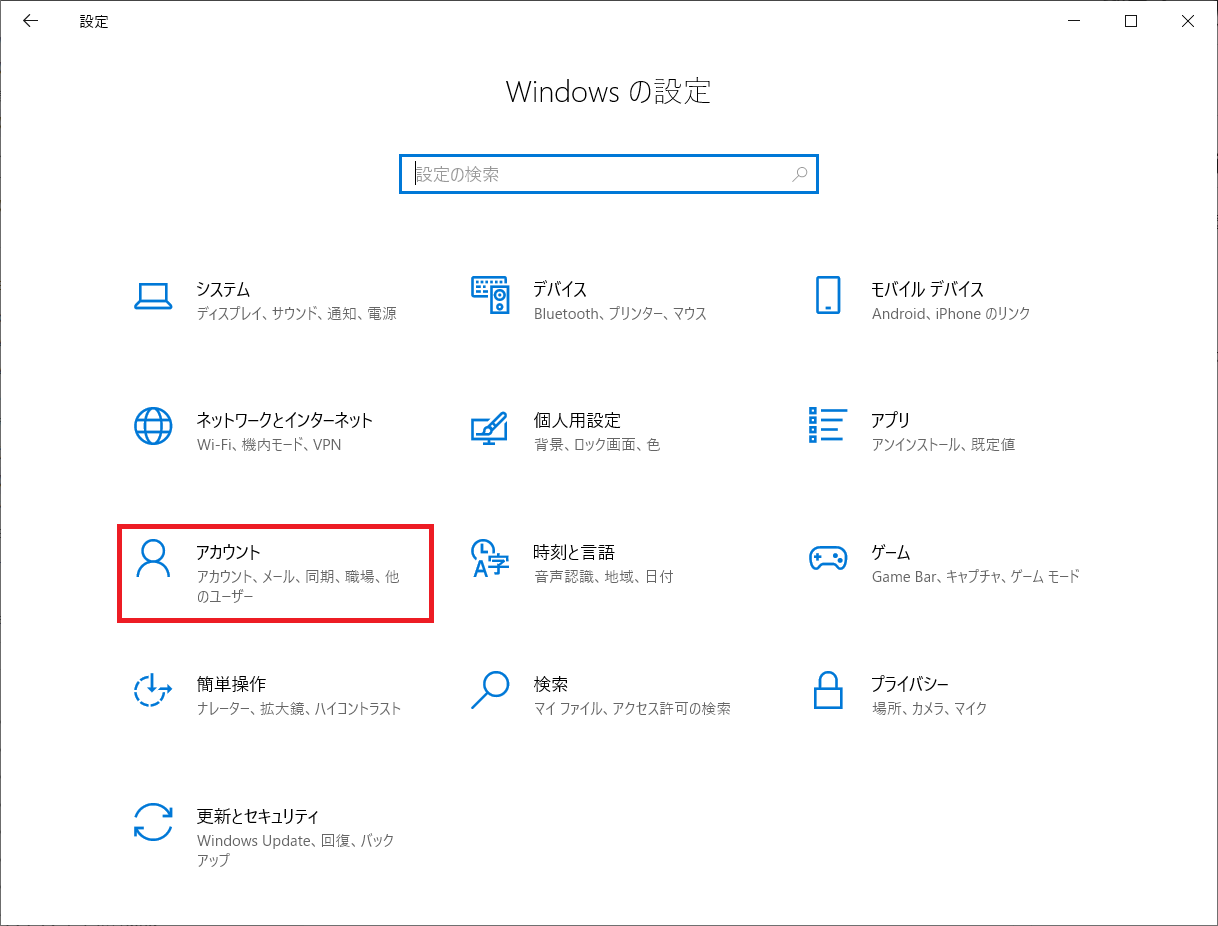The image size is (1218, 926).
Task: Click the Windows の設定 heading
Action: (608, 91)
